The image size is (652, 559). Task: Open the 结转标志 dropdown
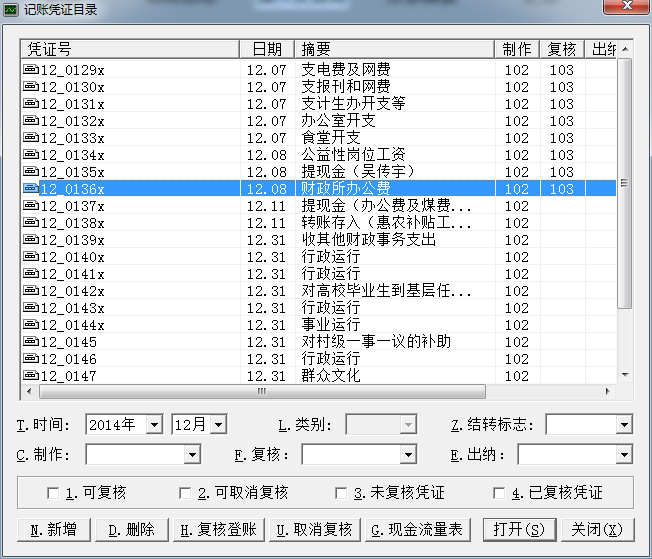(x=624, y=425)
